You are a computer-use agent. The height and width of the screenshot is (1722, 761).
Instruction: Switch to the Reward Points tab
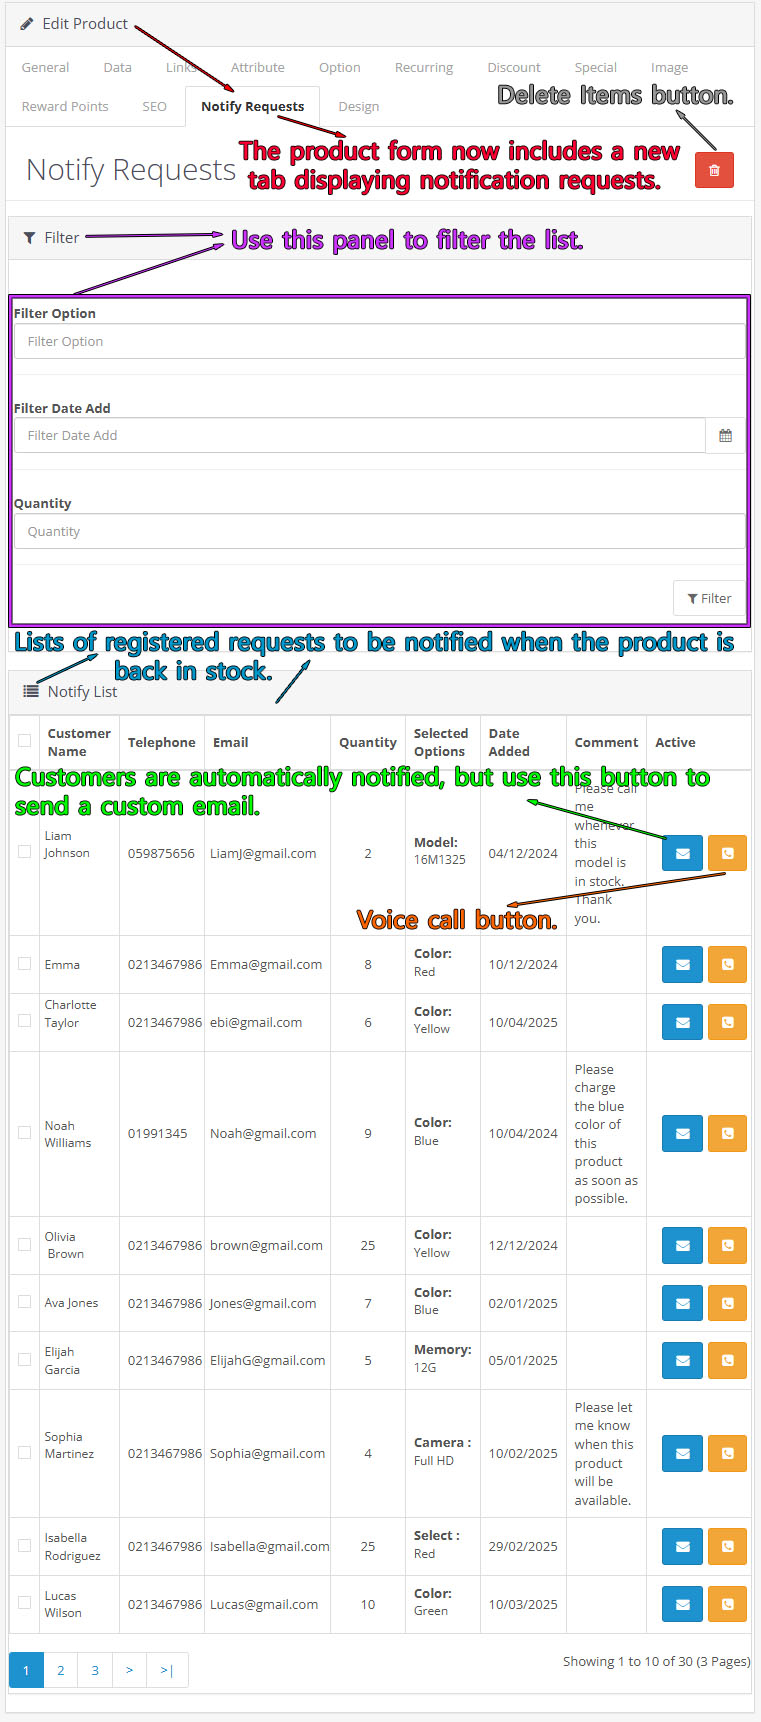(65, 107)
